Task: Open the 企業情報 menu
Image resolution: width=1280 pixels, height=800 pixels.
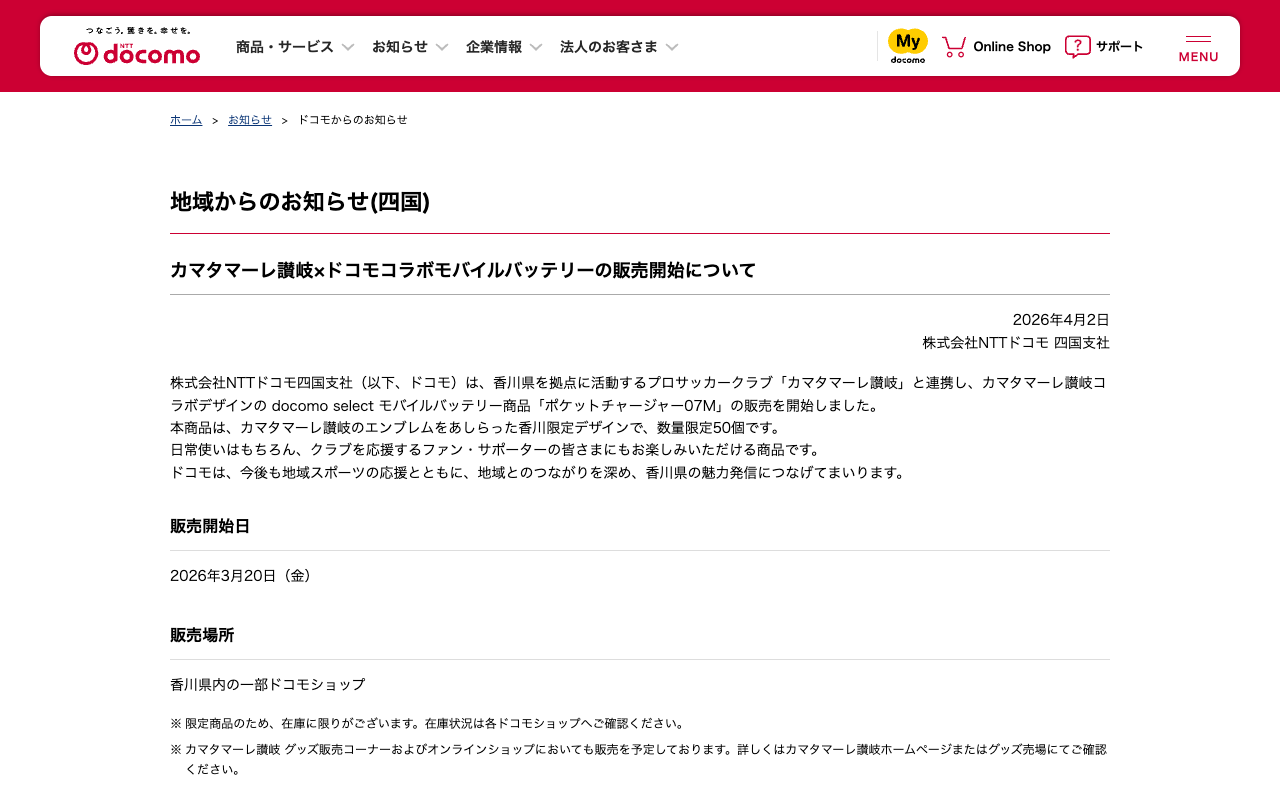Action: [x=494, y=47]
